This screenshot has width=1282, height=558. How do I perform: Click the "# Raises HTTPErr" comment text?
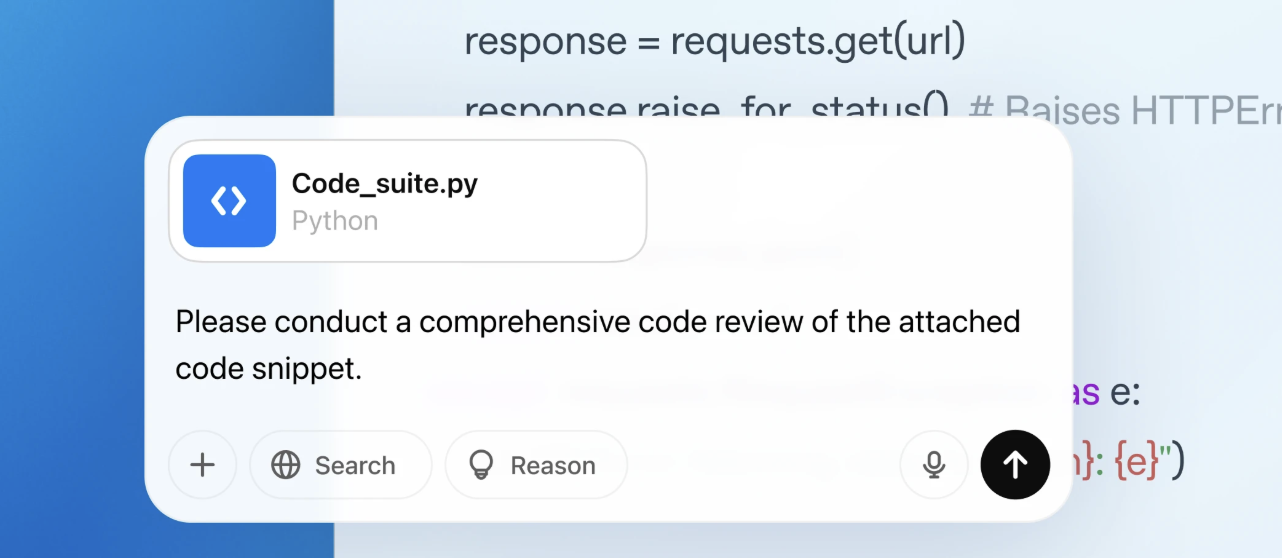(1126, 108)
